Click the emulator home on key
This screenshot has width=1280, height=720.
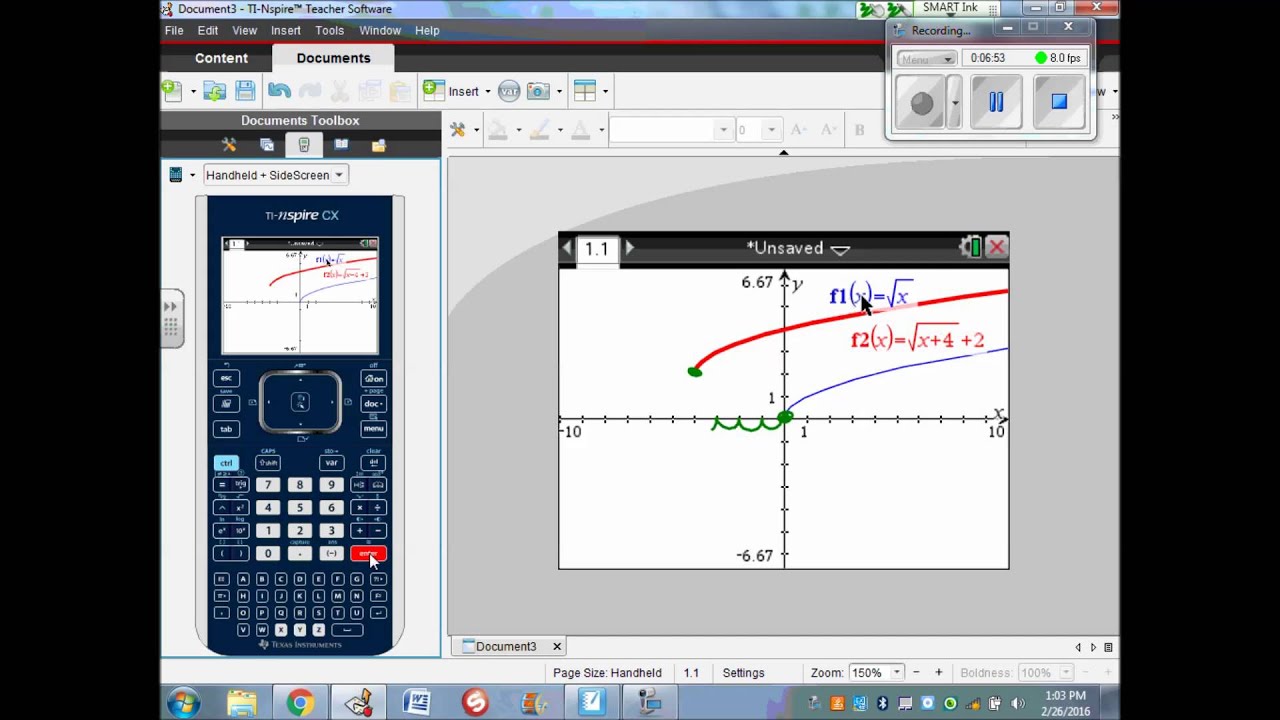(374, 379)
